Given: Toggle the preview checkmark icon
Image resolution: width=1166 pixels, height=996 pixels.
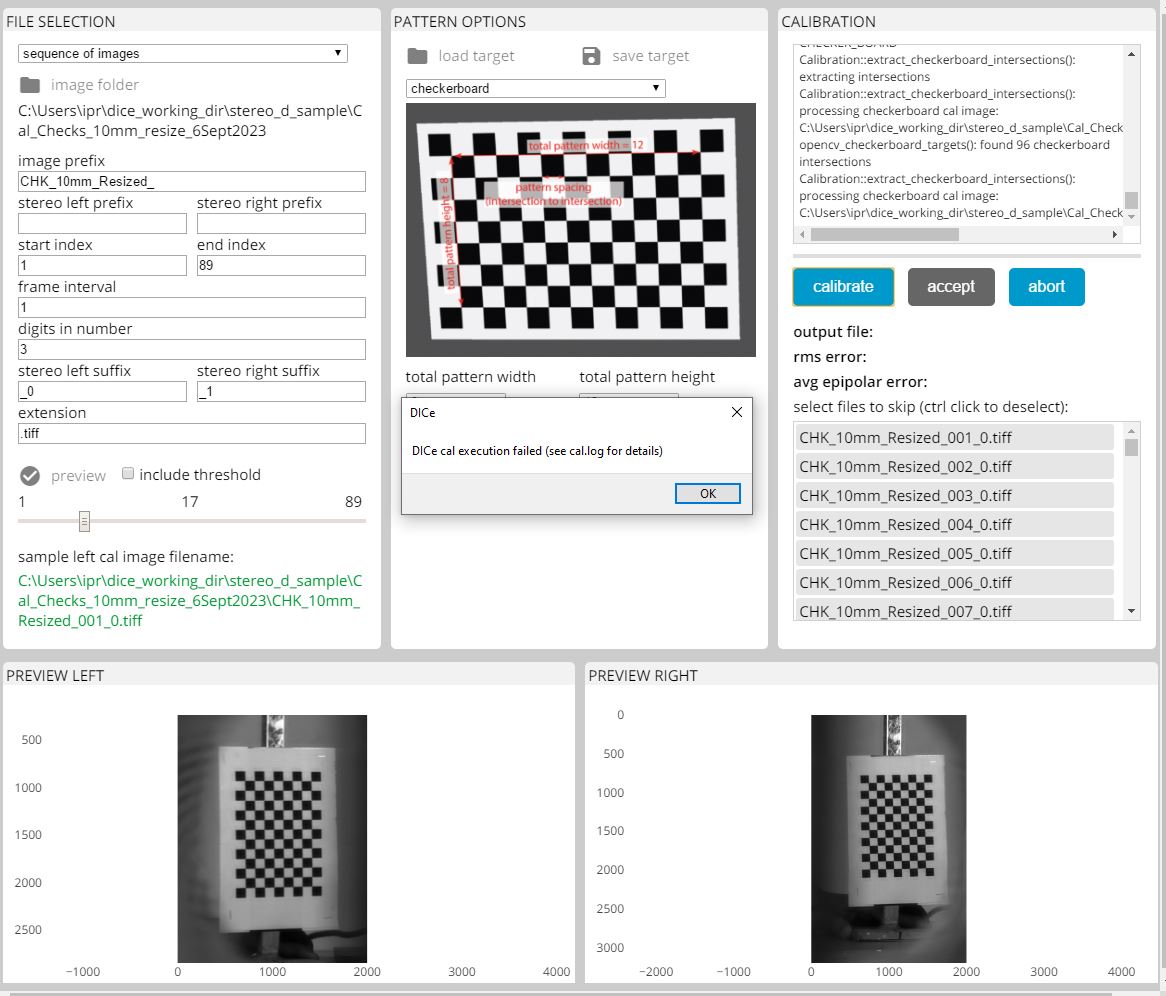Looking at the screenshot, I should 28,475.
